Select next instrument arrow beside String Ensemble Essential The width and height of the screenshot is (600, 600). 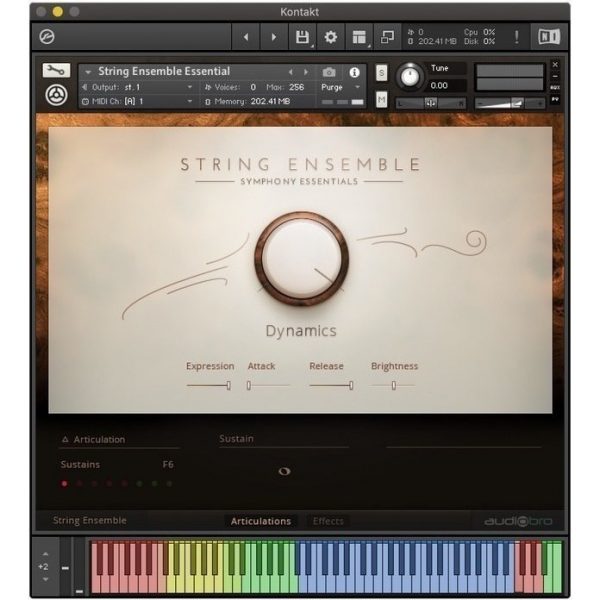point(306,72)
